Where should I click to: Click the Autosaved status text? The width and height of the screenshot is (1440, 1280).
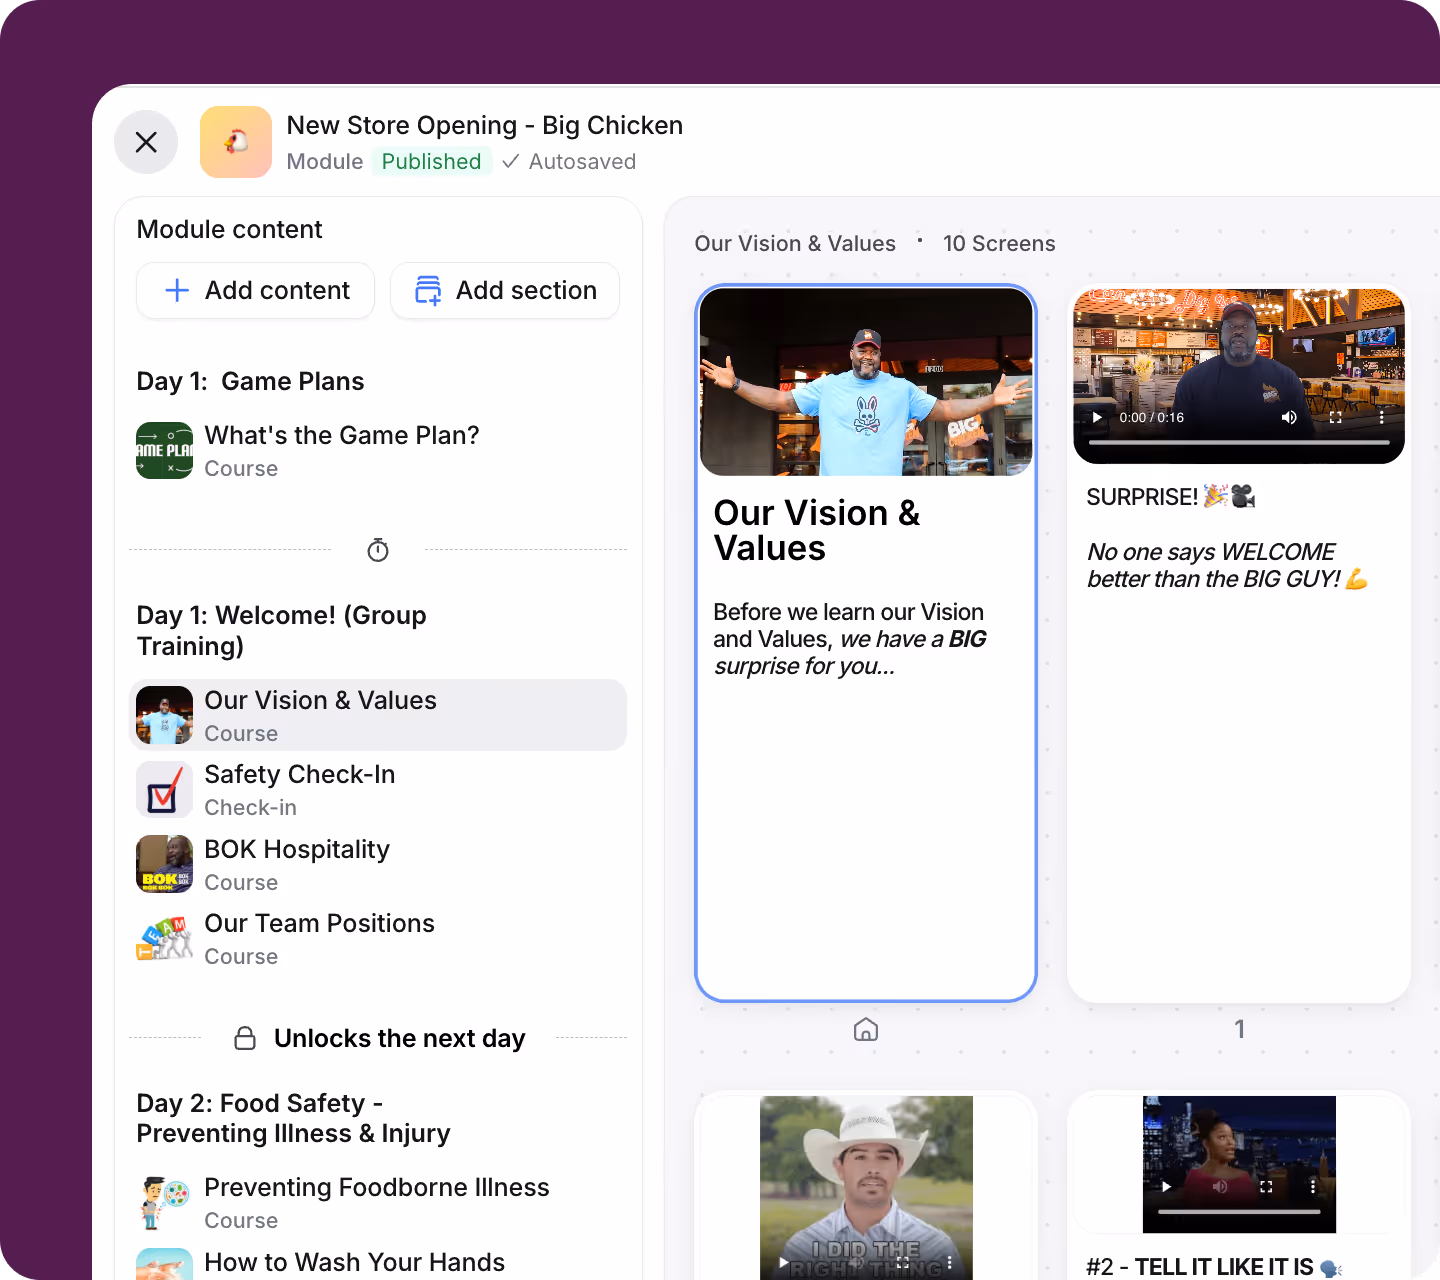click(582, 161)
